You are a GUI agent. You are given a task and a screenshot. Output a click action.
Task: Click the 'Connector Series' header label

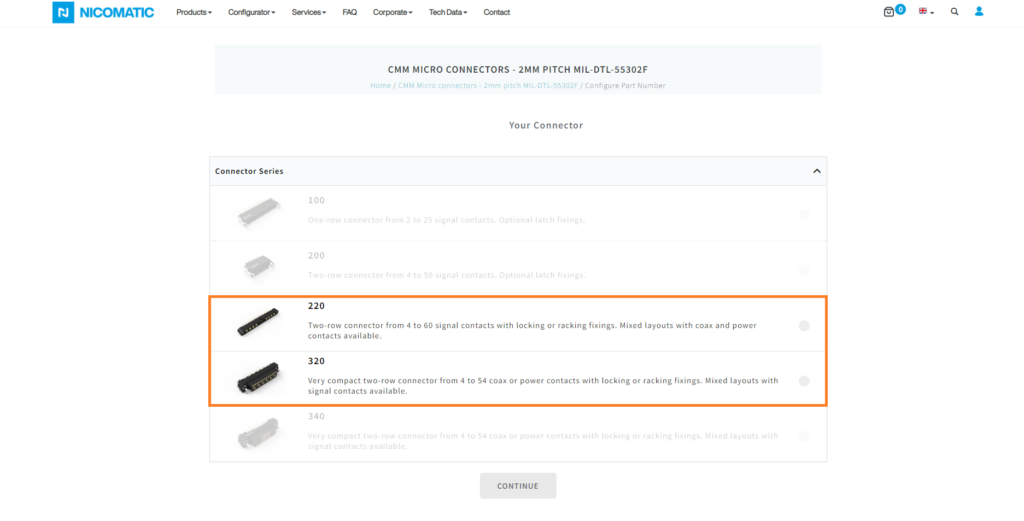click(249, 171)
